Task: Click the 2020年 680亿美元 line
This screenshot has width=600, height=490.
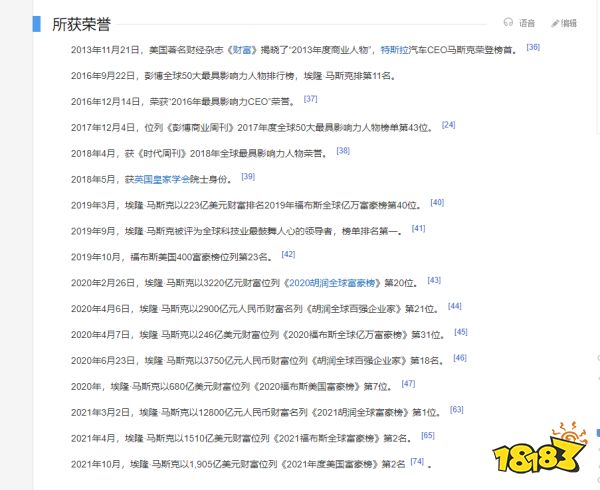Action: [232, 386]
